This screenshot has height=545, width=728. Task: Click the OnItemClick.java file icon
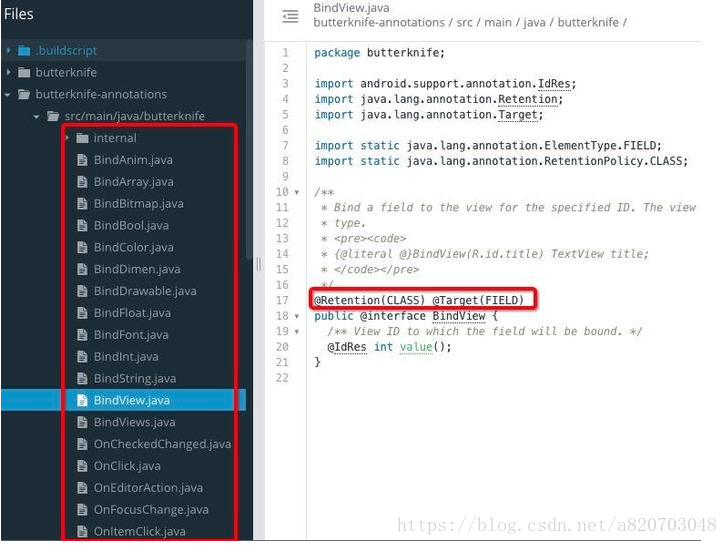click(82, 532)
